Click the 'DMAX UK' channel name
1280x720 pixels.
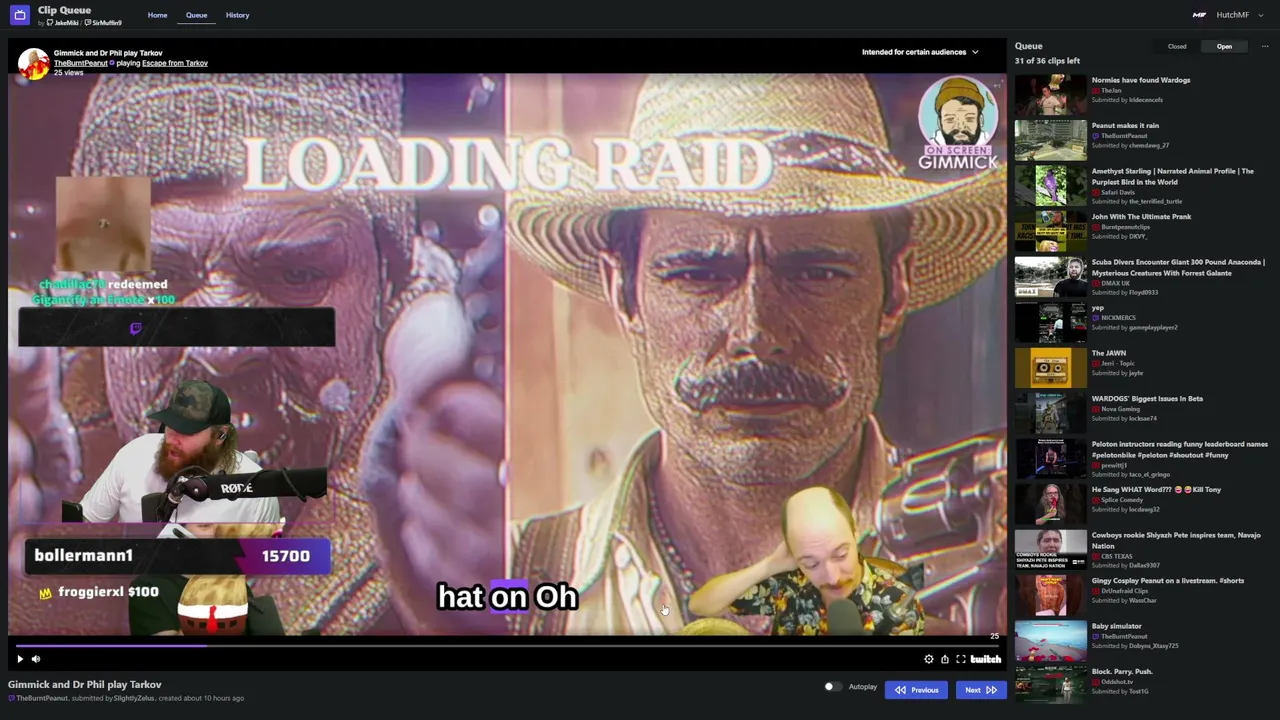[x=1115, y=283]
